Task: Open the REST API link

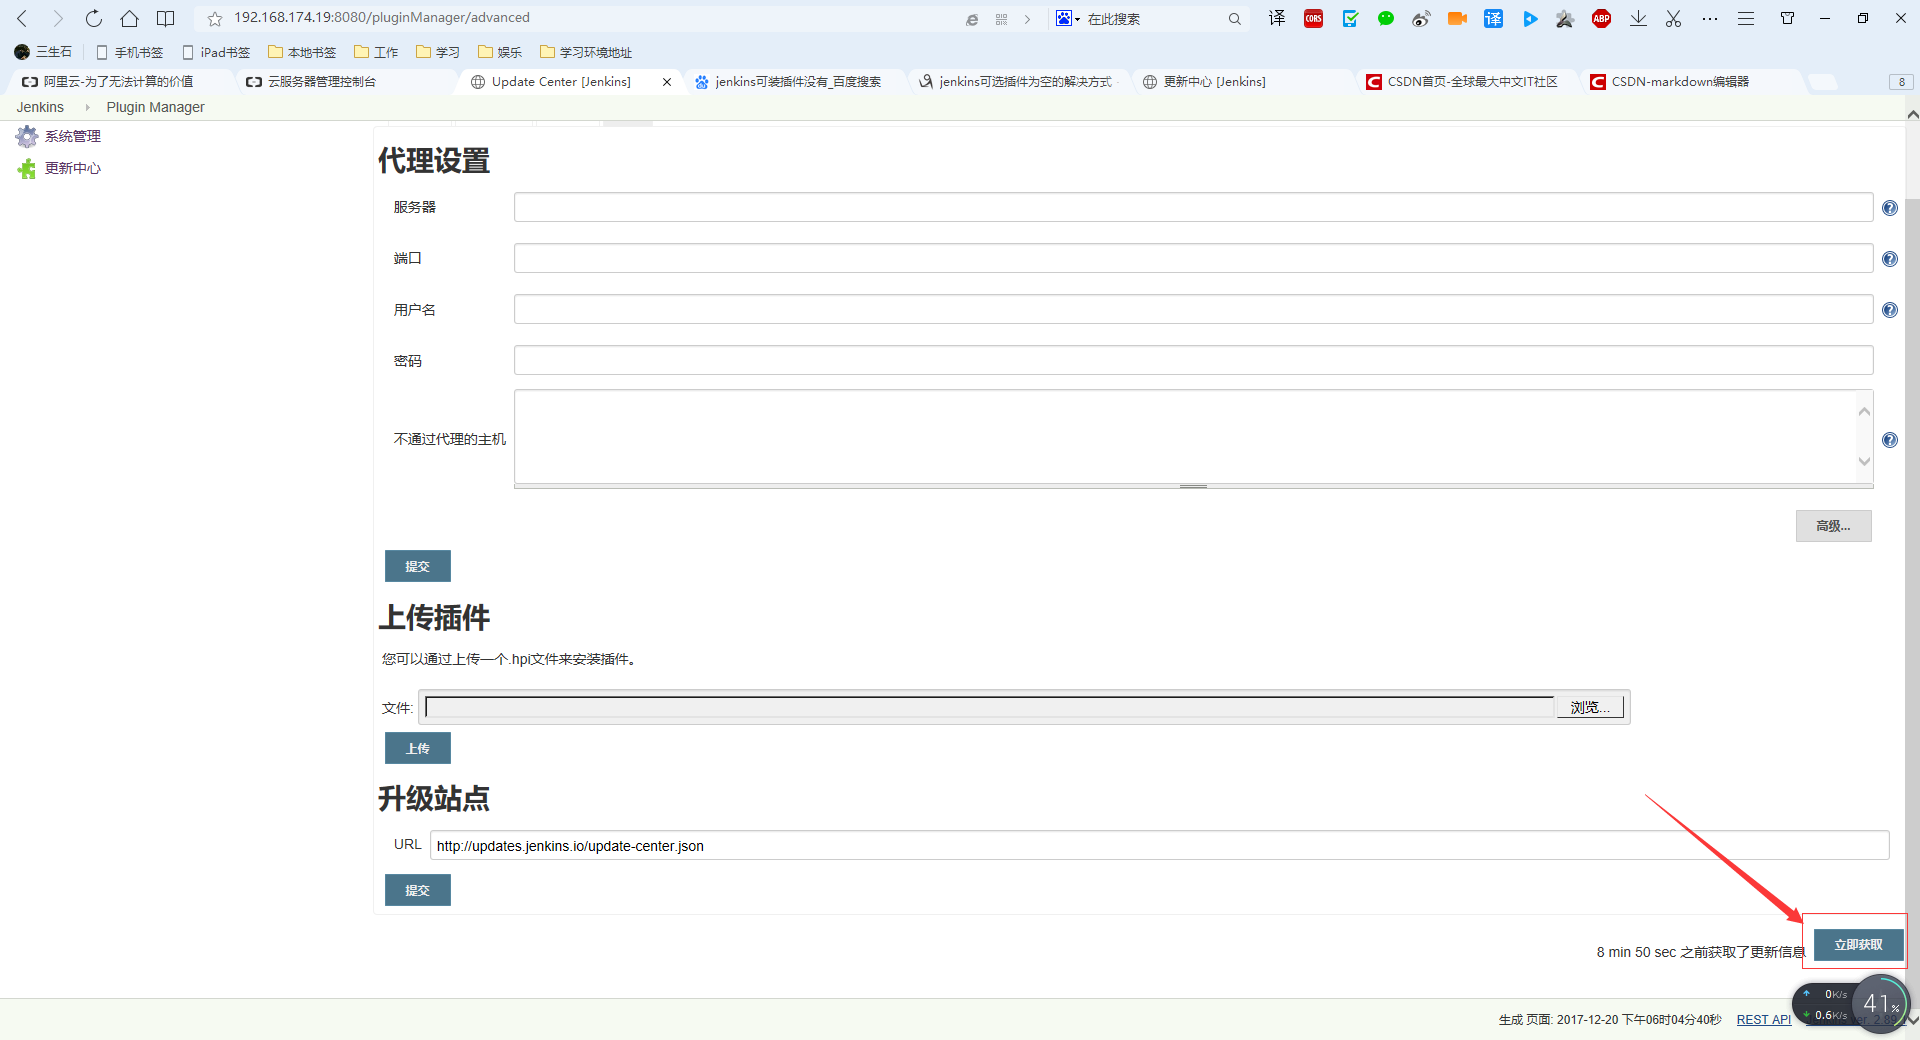Action: tap(1763, 1020)
